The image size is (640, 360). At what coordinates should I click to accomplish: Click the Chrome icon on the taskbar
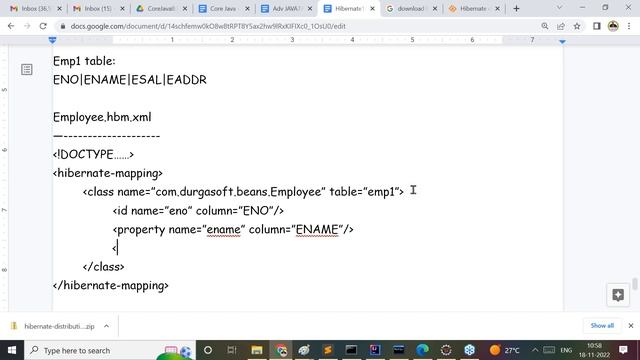[x=281, y=350]
